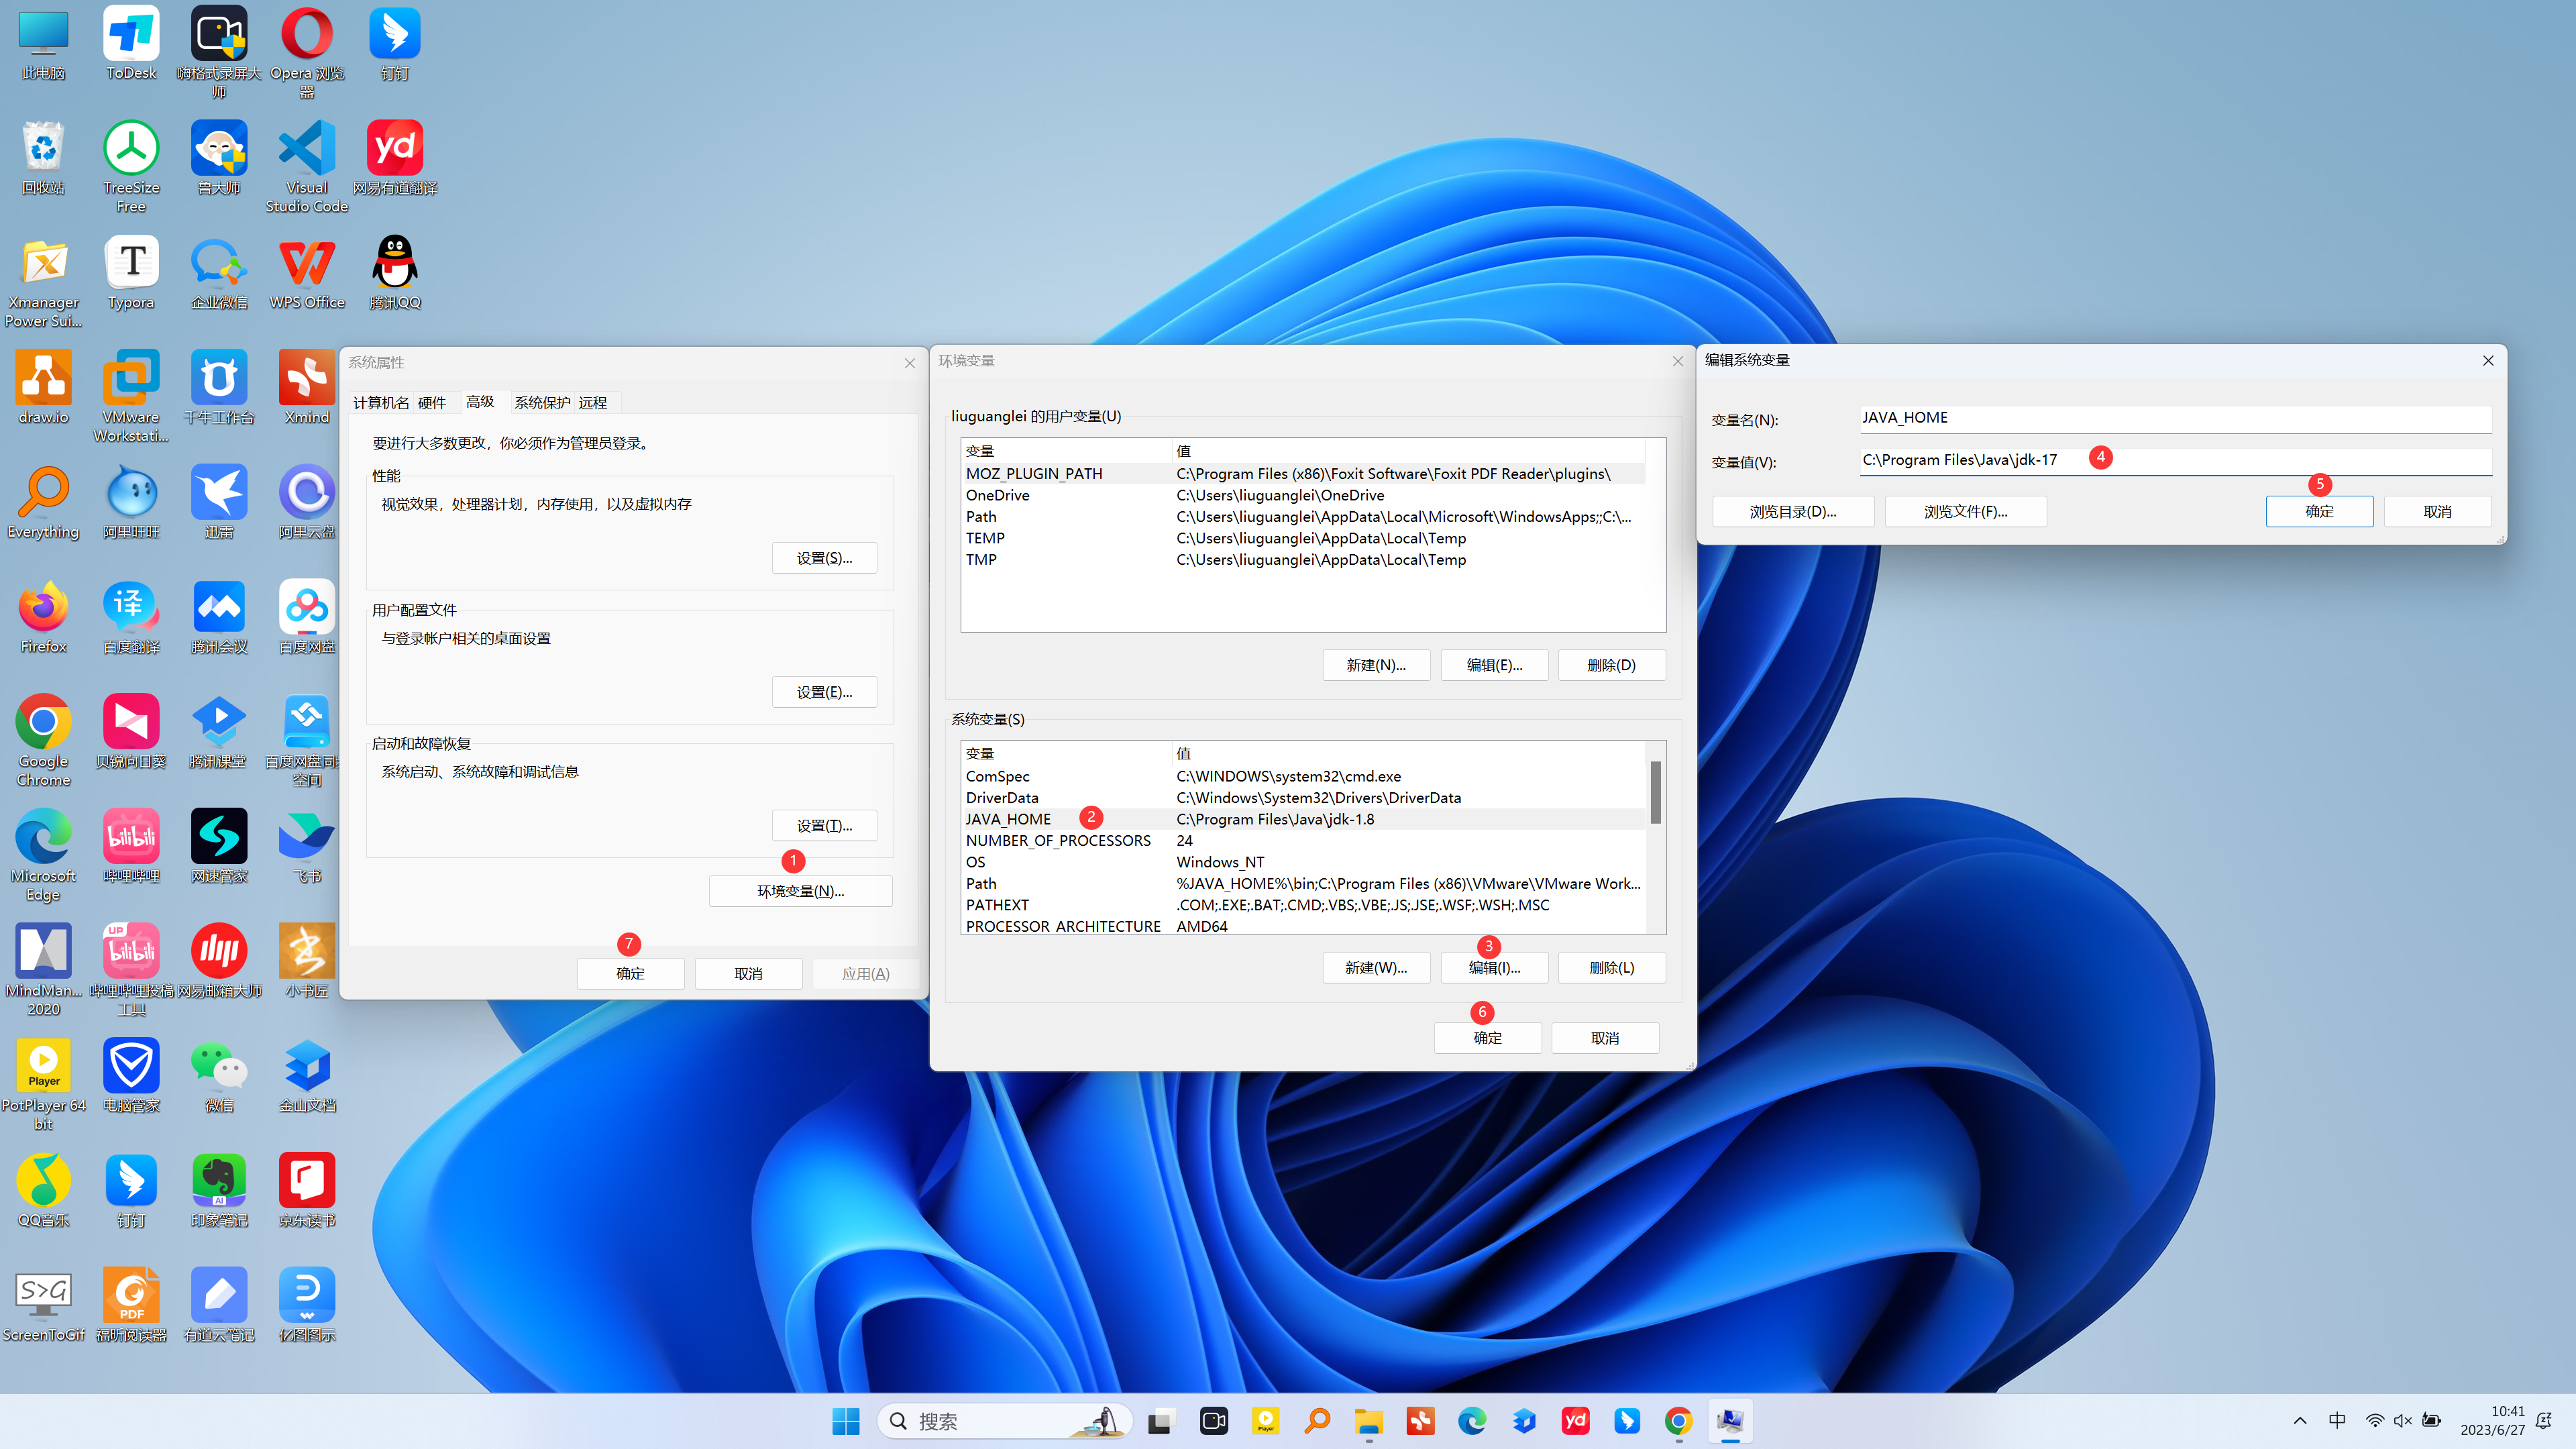Confirm Environment Variables with 确定
The height and width of the screenshot is (1449, 2576).
[x=1488, y=1038]
